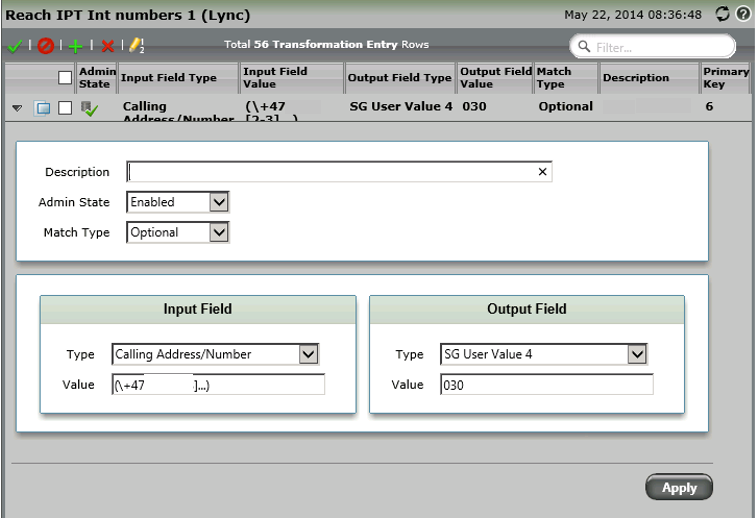Image resolution: width=755 pixels, height=518 pixels.
Task: Click the blue window icon in row 6
Action: point(42,108)
